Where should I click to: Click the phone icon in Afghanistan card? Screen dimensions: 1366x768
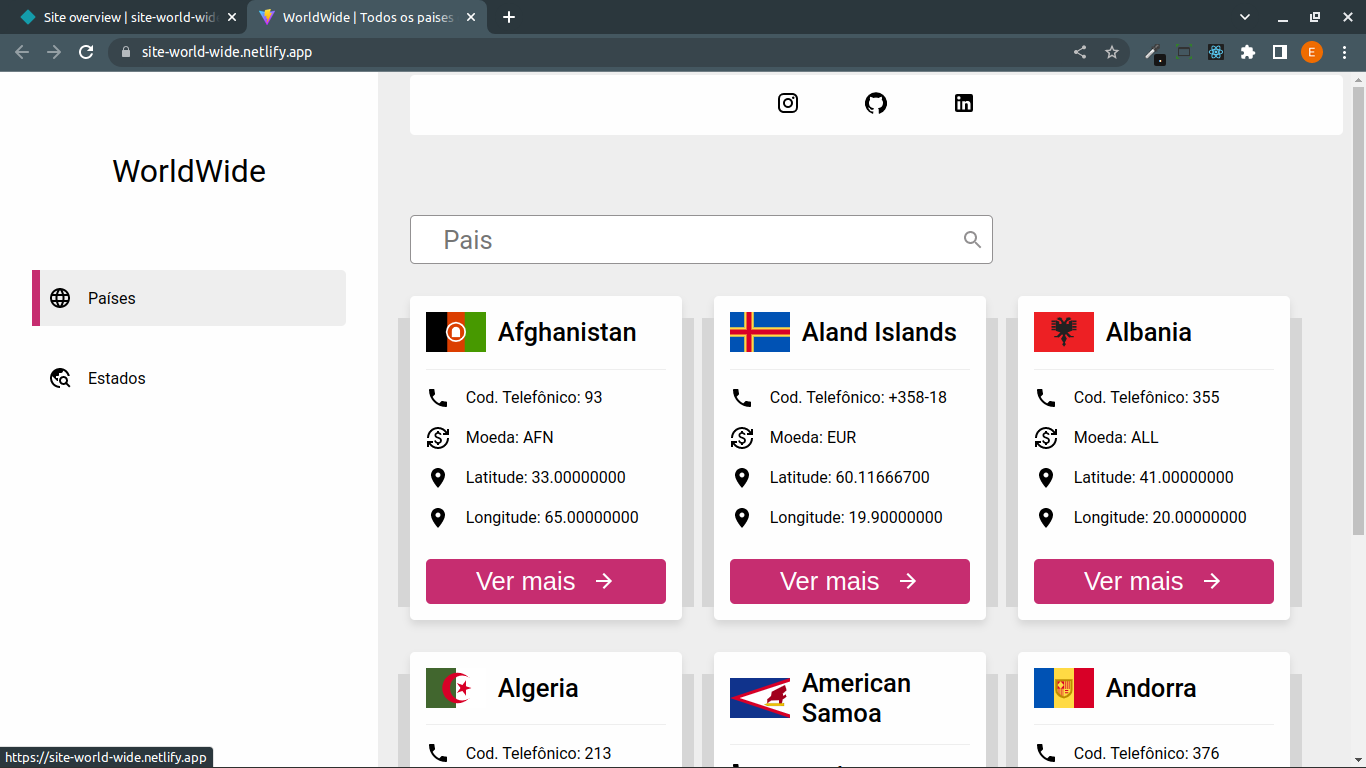438,397
